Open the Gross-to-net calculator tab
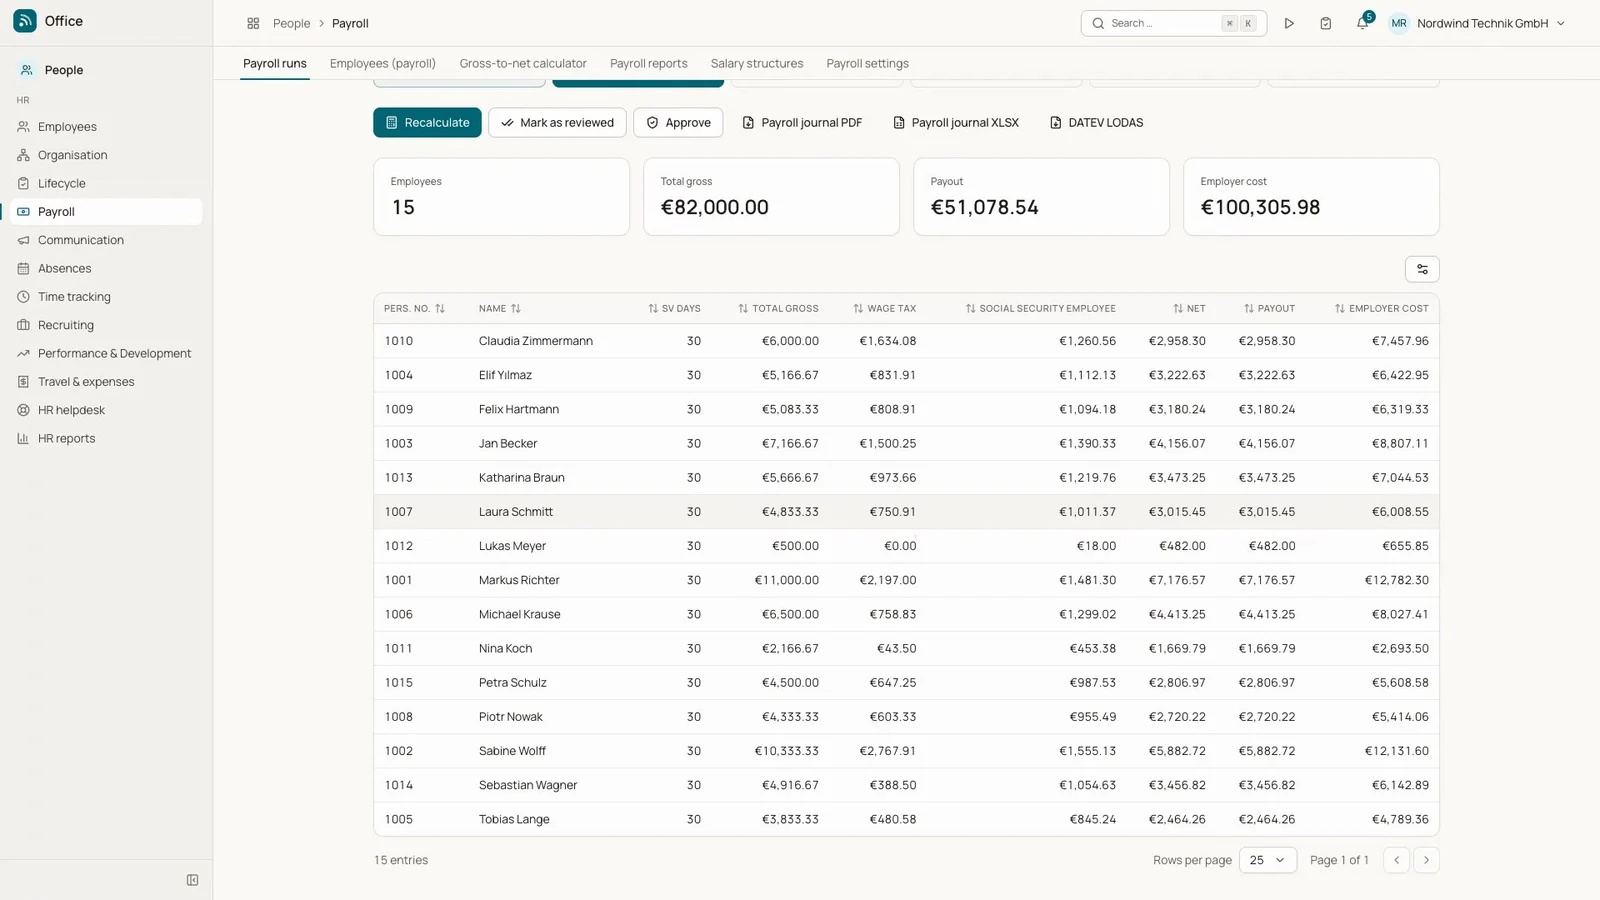 click(x=523, y=63)
